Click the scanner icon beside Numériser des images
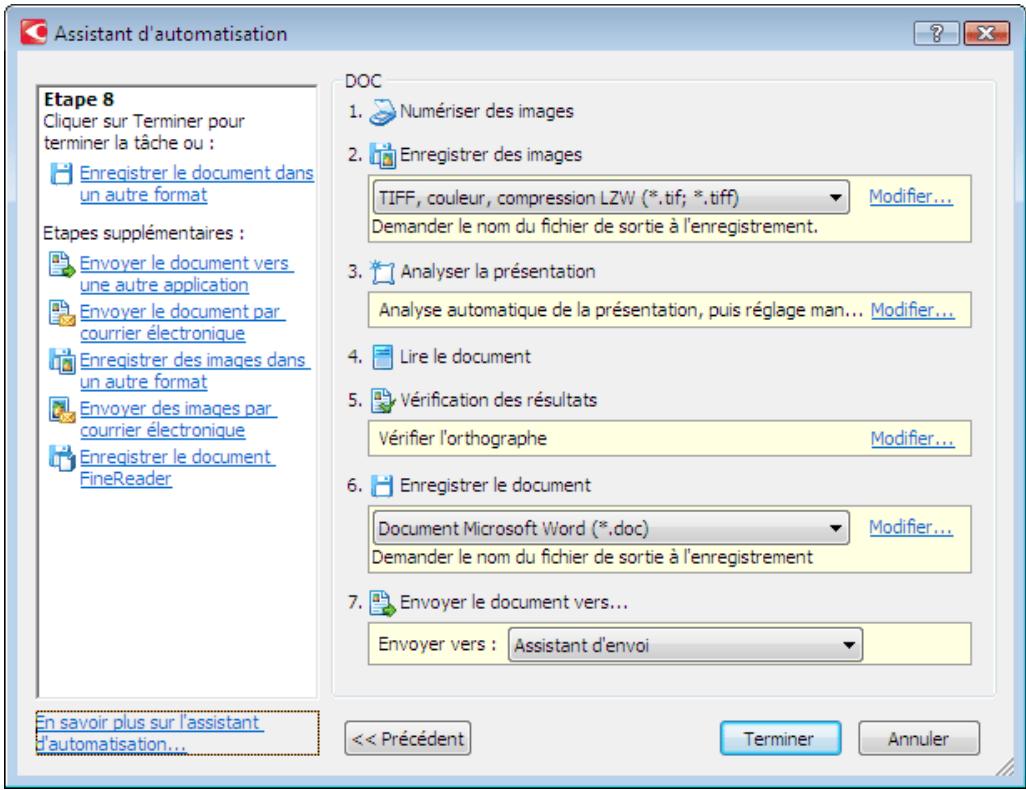1026x790 pixels. click(382, 112)
